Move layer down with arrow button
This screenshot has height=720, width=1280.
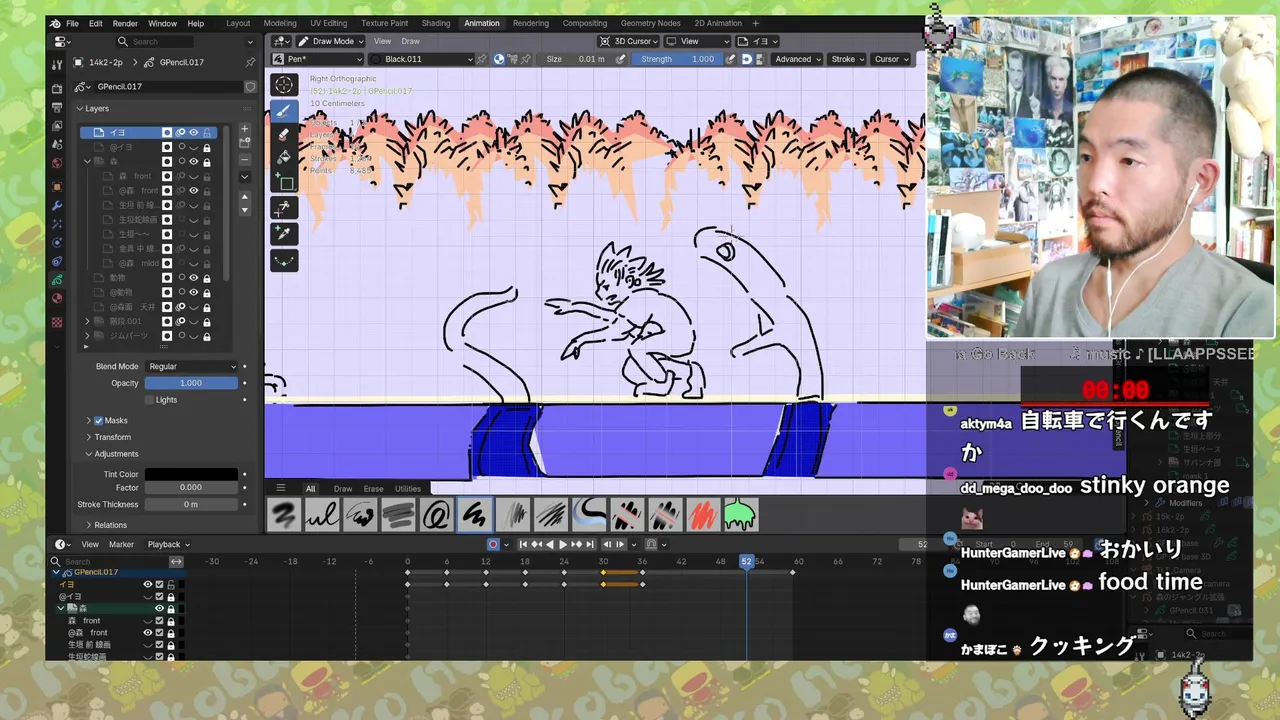[x=244, y=210]
